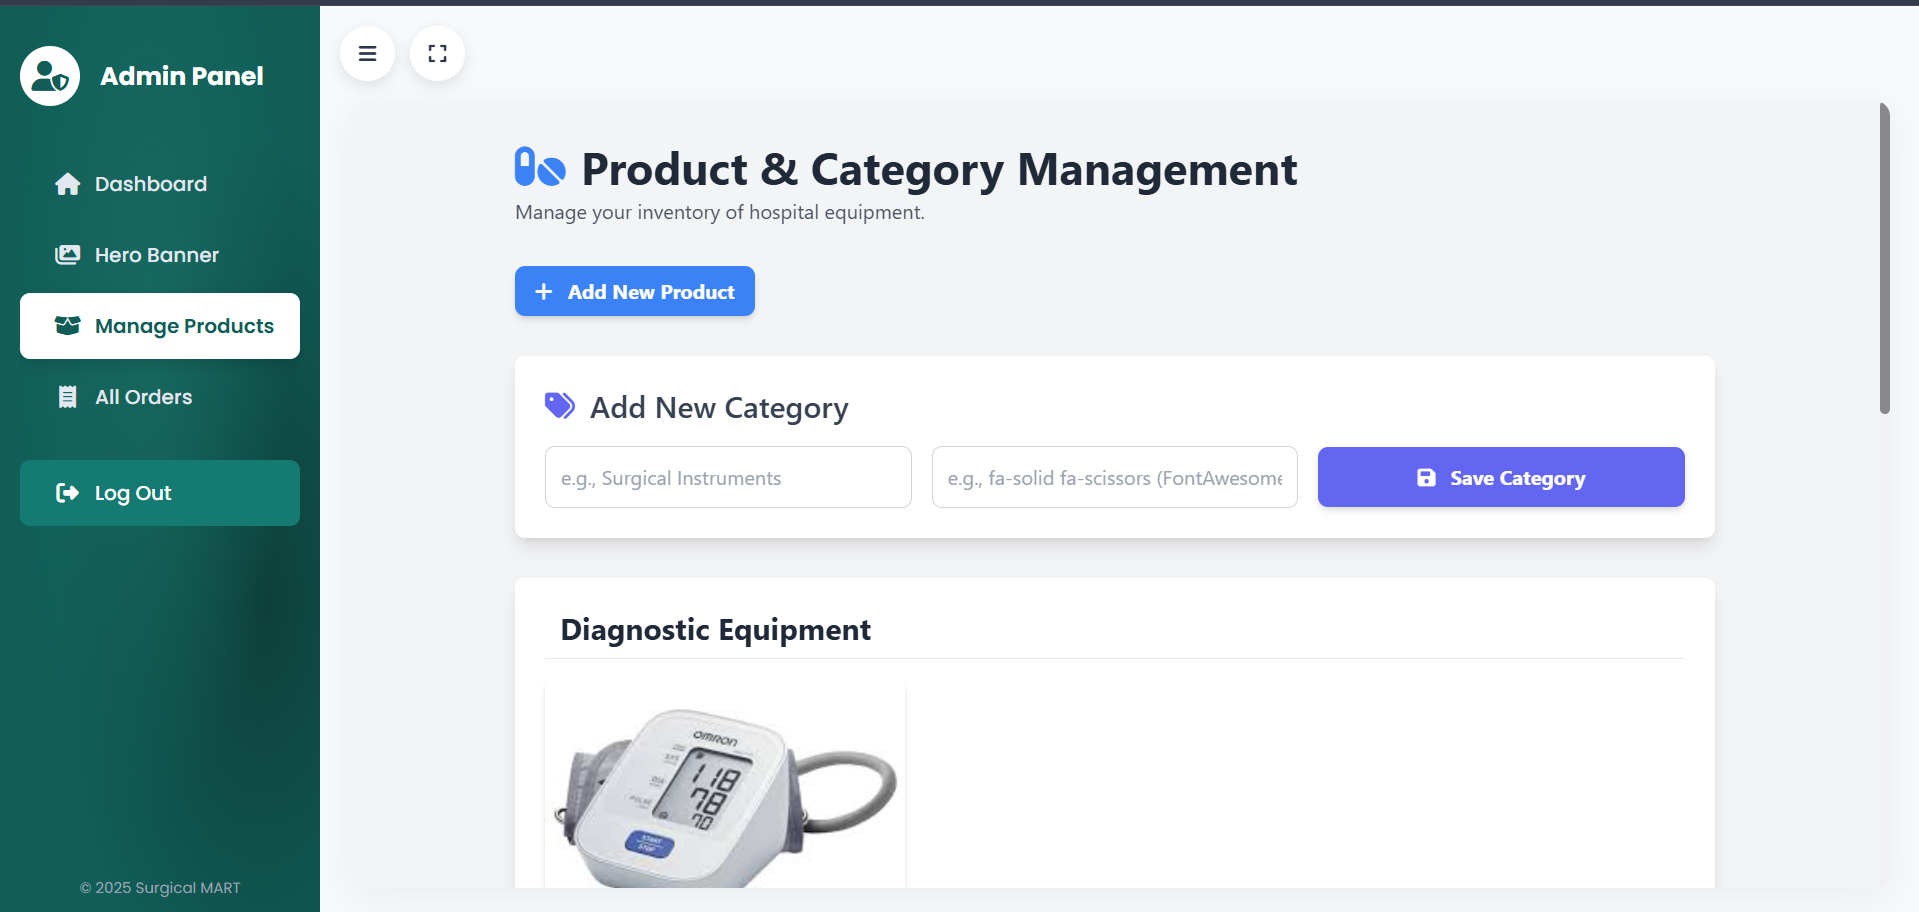Click the Dashboard home icon
Screen dimensions: 1919x912
pos(68,184)
